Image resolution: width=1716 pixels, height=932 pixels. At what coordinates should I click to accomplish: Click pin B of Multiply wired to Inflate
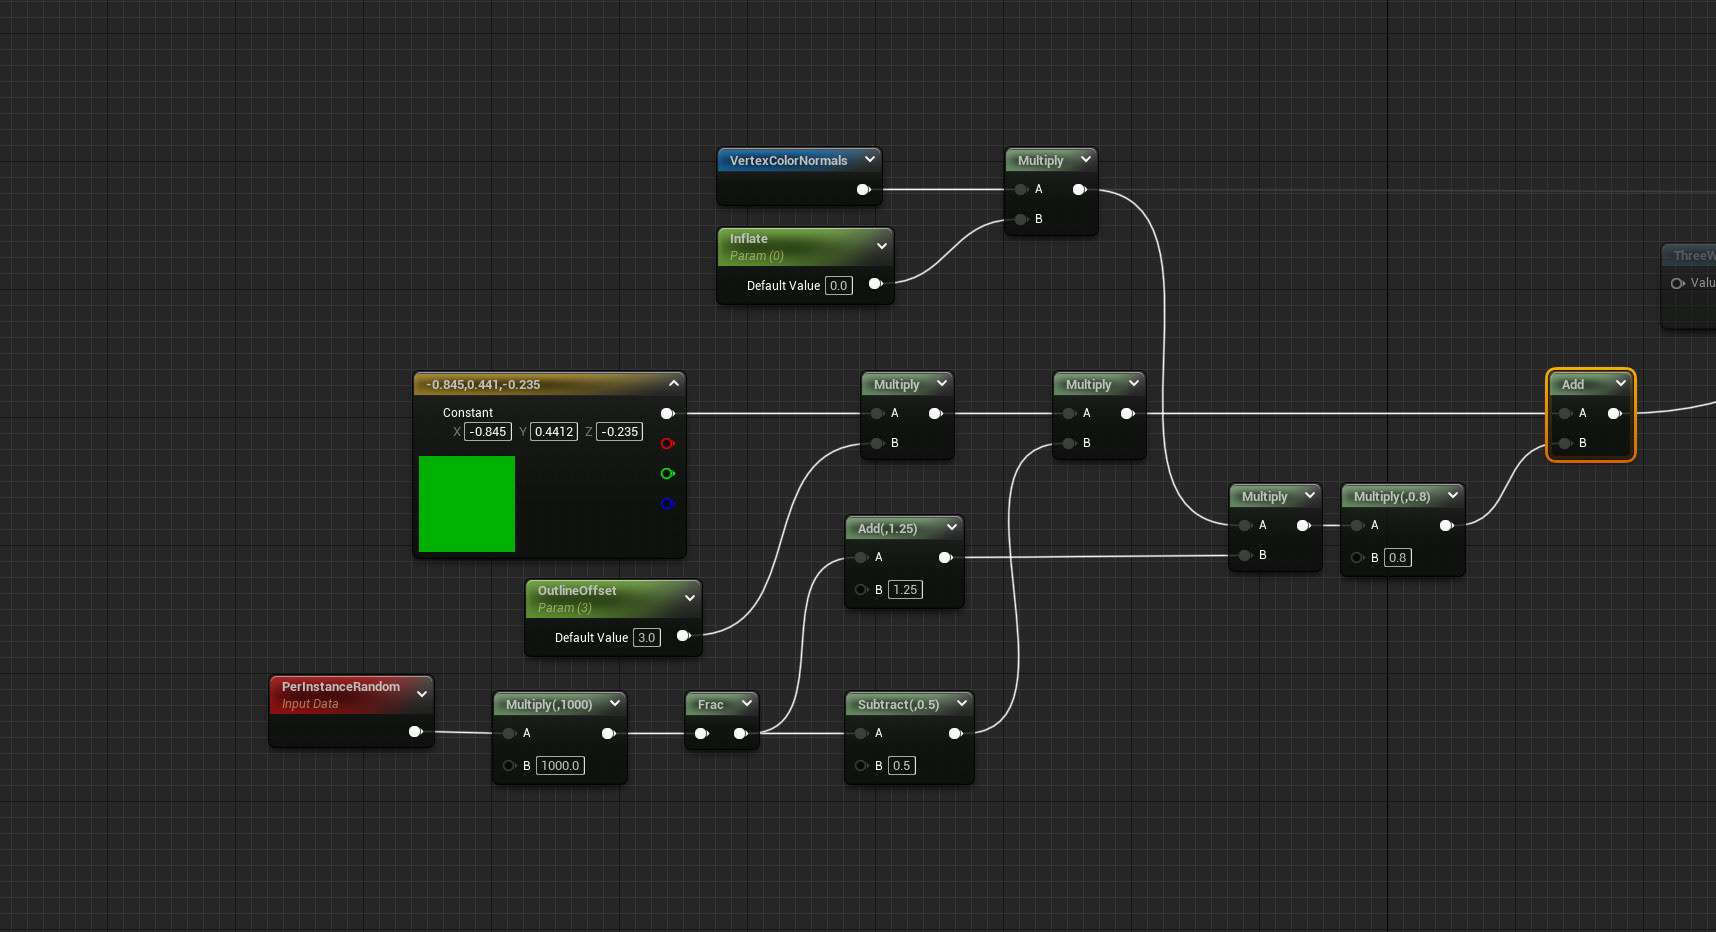coord(1021,219)
